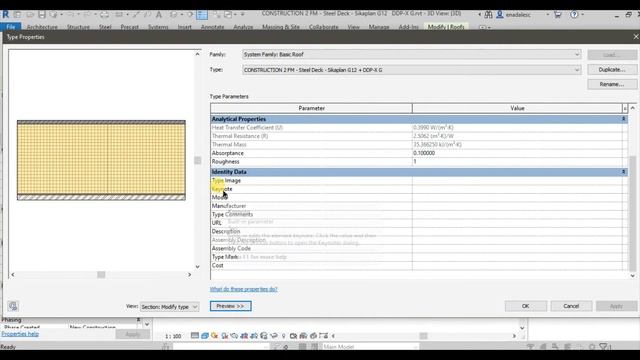The width and height of the screenshot is (640, 360).
Task: Open the Customize Quick Access Toolbar arrow
Action: [x=242, y=15]
